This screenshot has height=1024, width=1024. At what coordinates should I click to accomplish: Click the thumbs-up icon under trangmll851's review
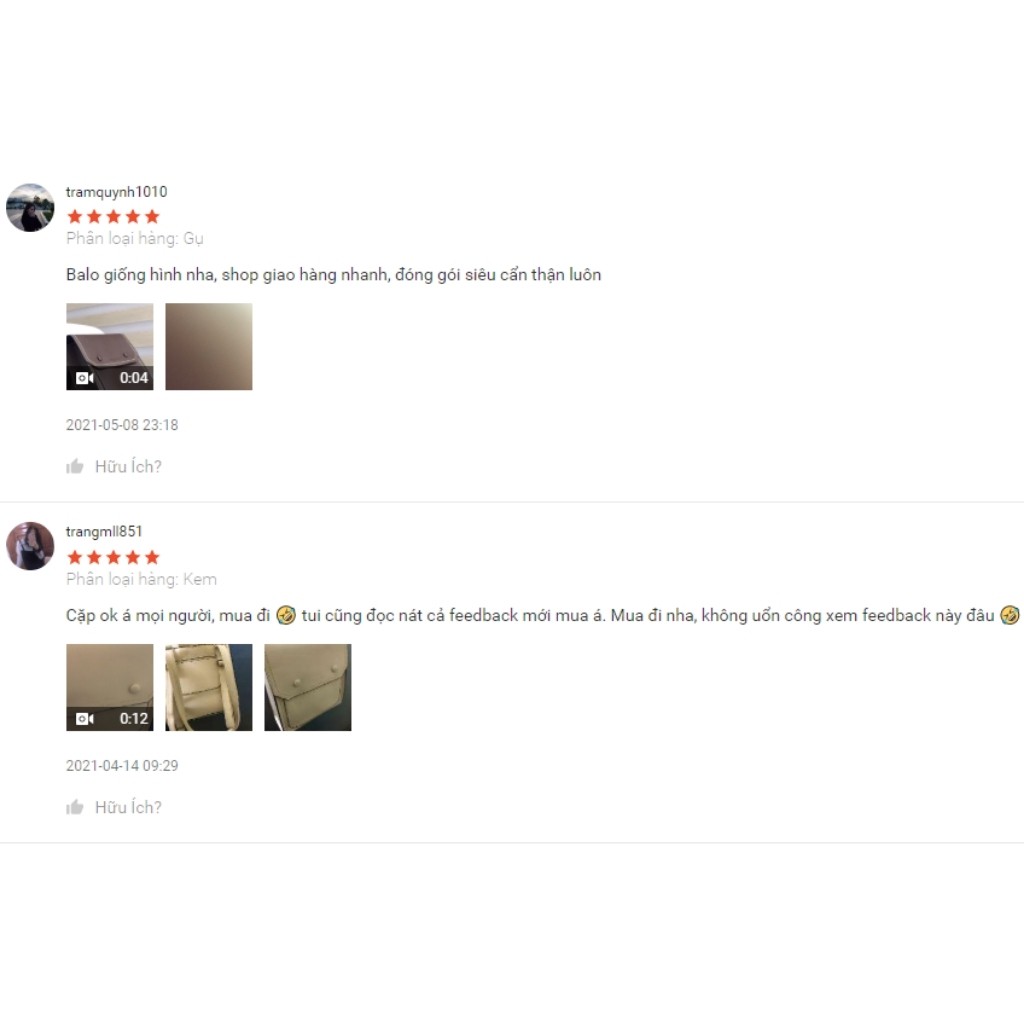tap(75, 807)
